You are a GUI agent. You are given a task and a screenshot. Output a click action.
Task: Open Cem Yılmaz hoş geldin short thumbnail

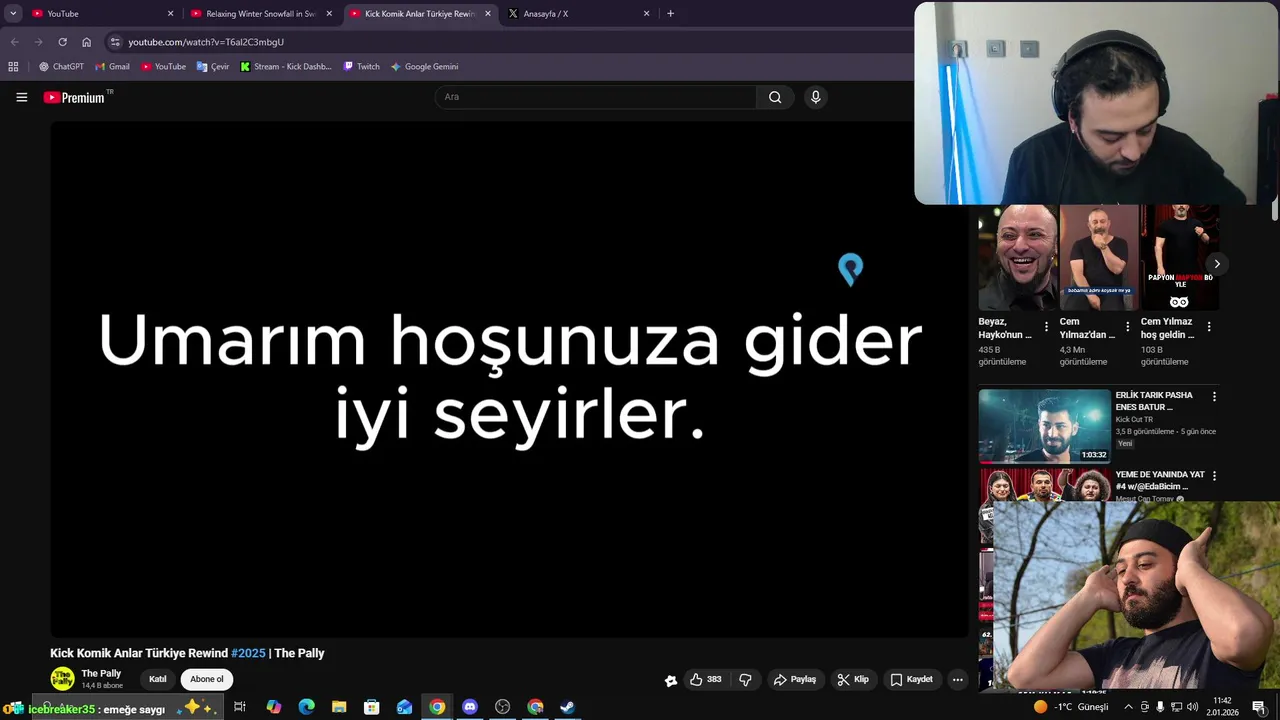click(1180, 258)
